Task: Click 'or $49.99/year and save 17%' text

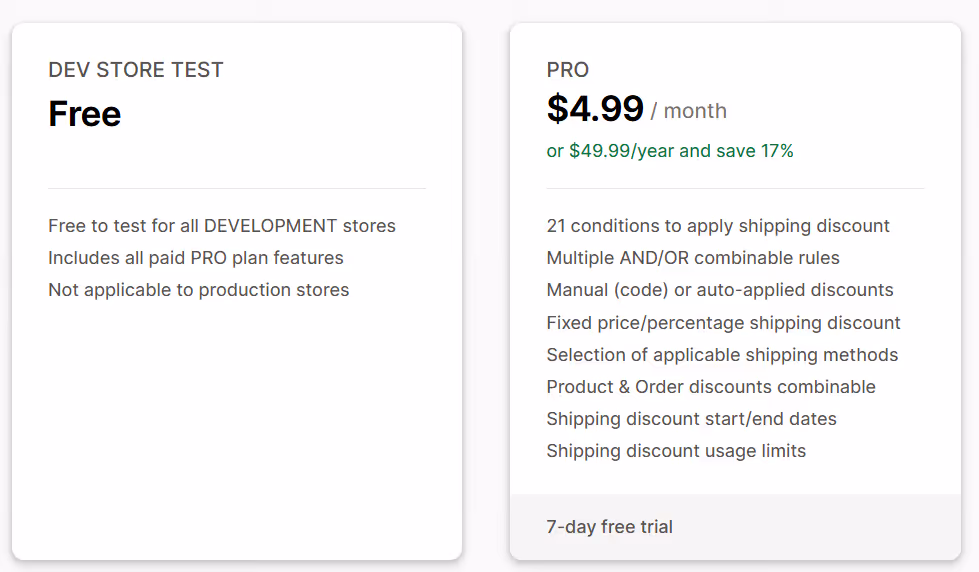Action: pos(670,150)
